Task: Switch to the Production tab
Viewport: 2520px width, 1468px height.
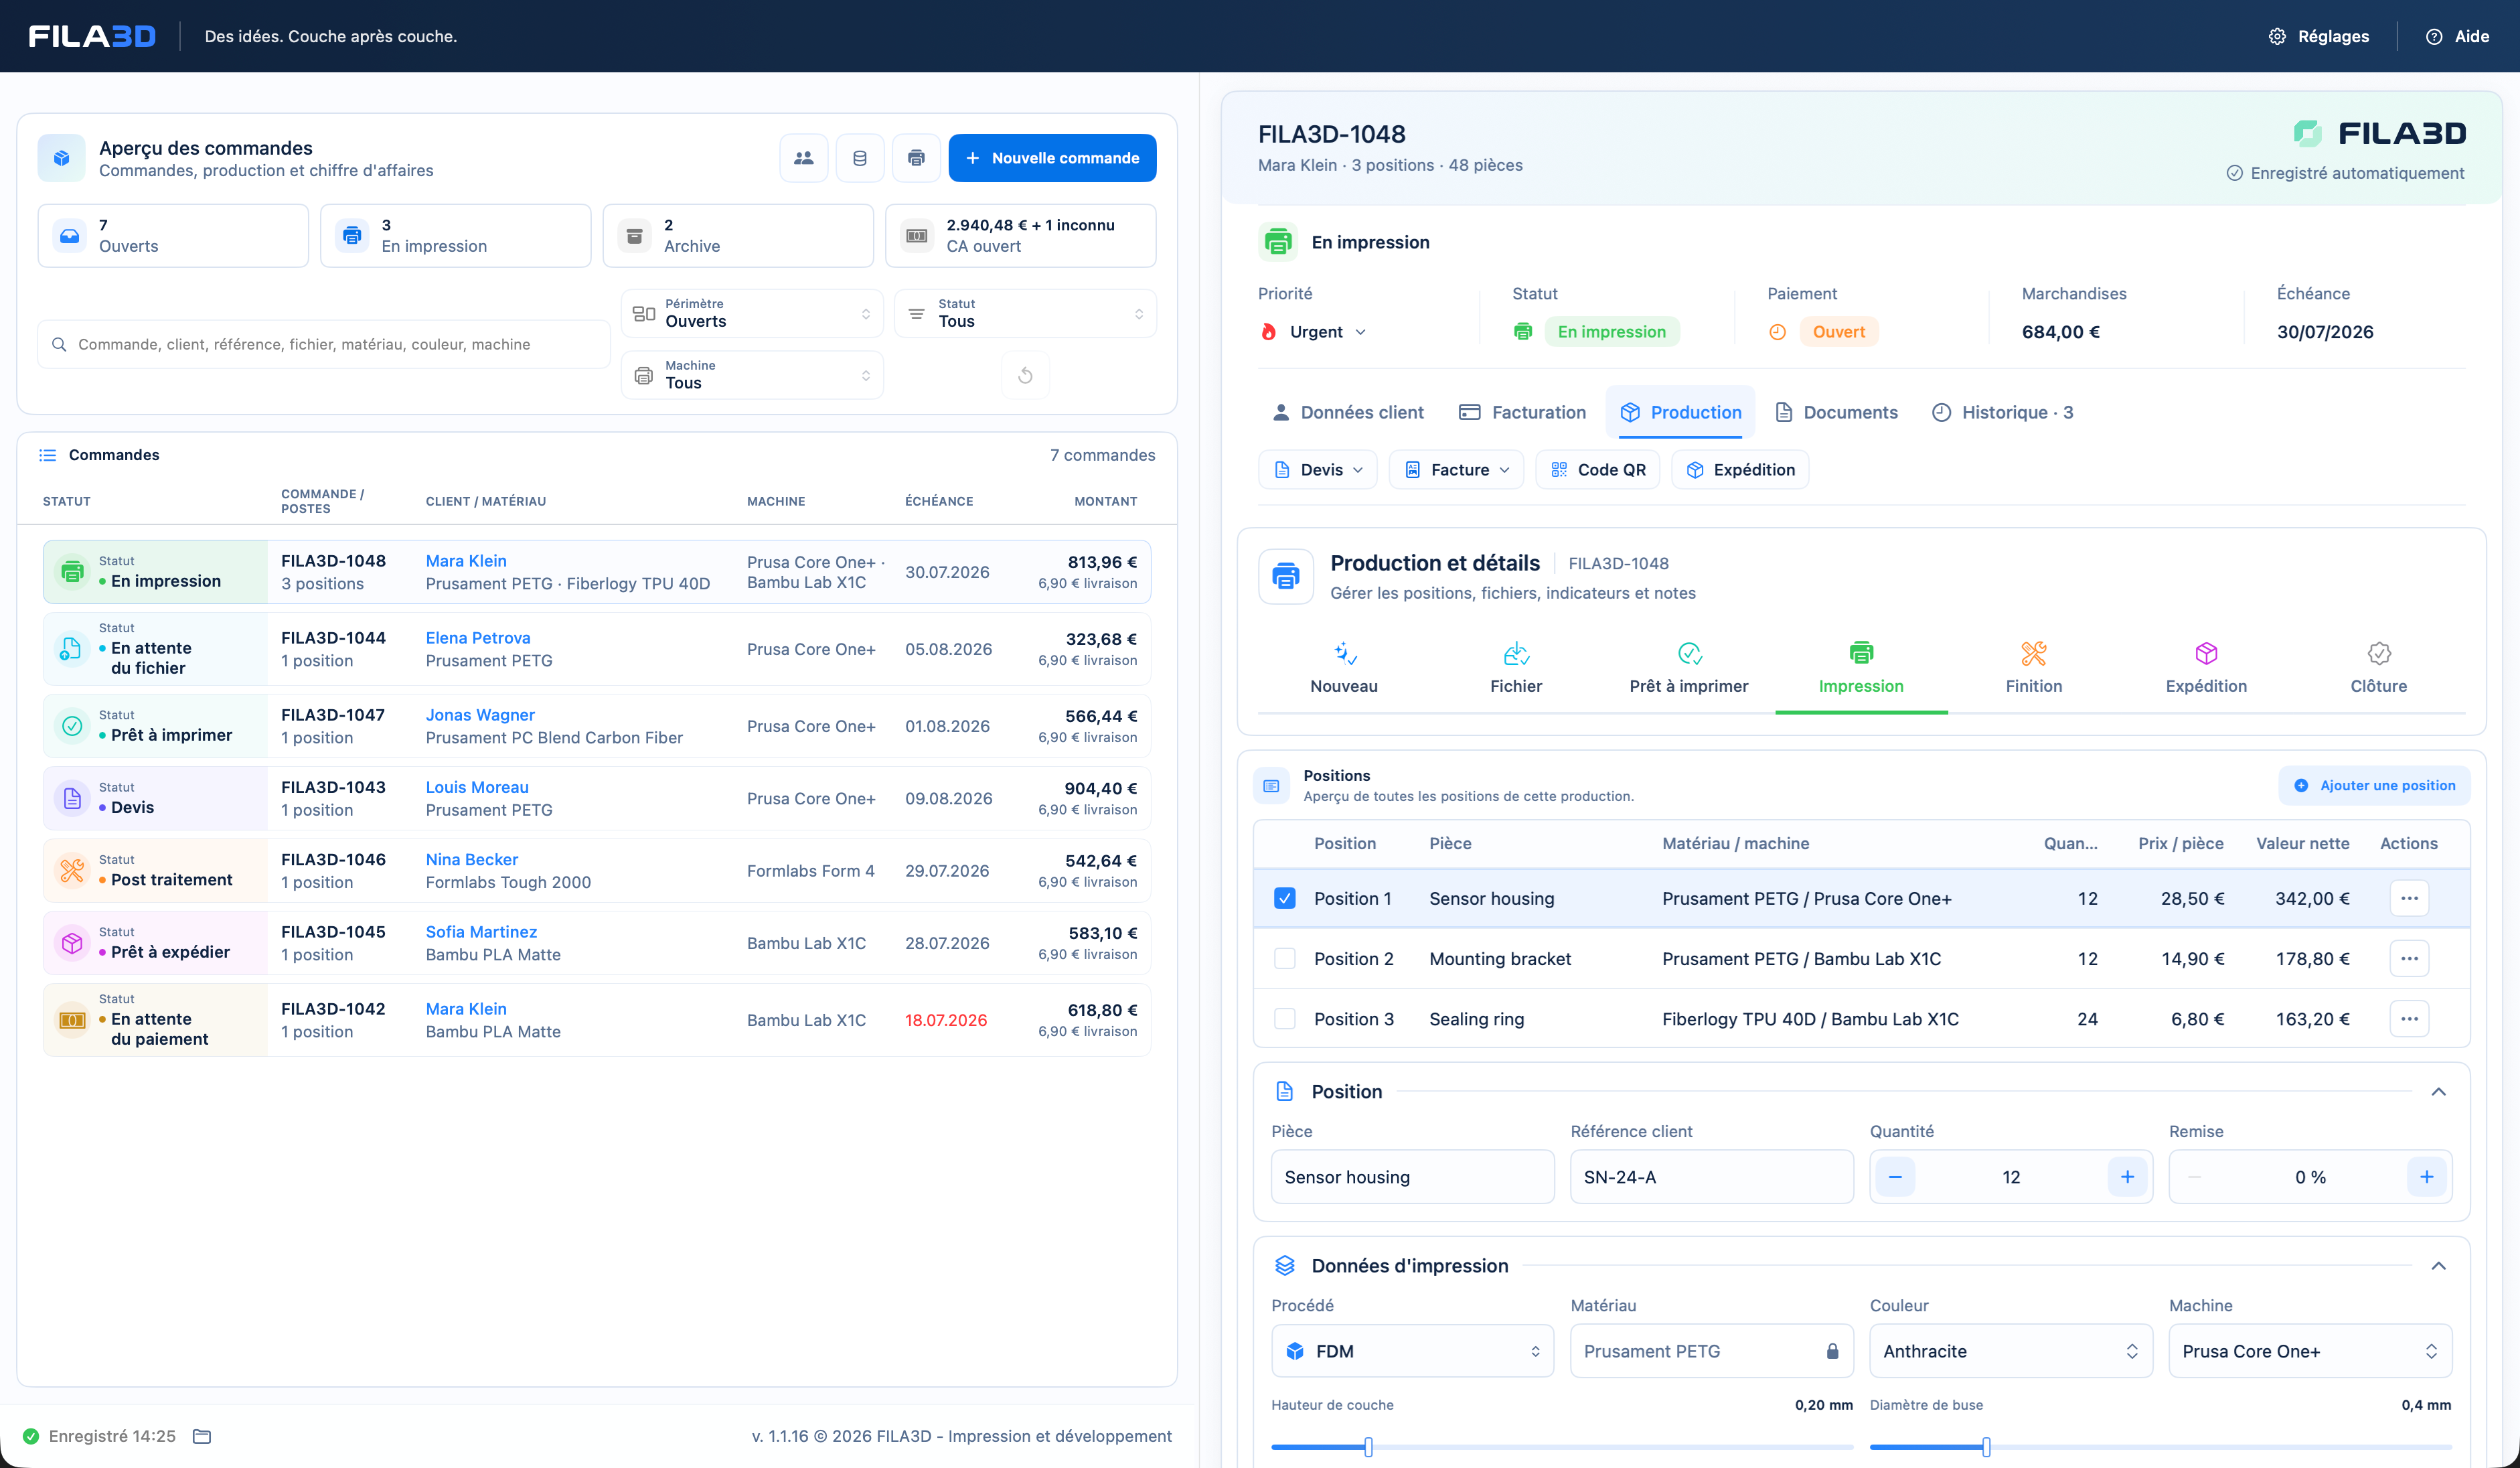Action: pyautogui.click(x=1681, y=412)
